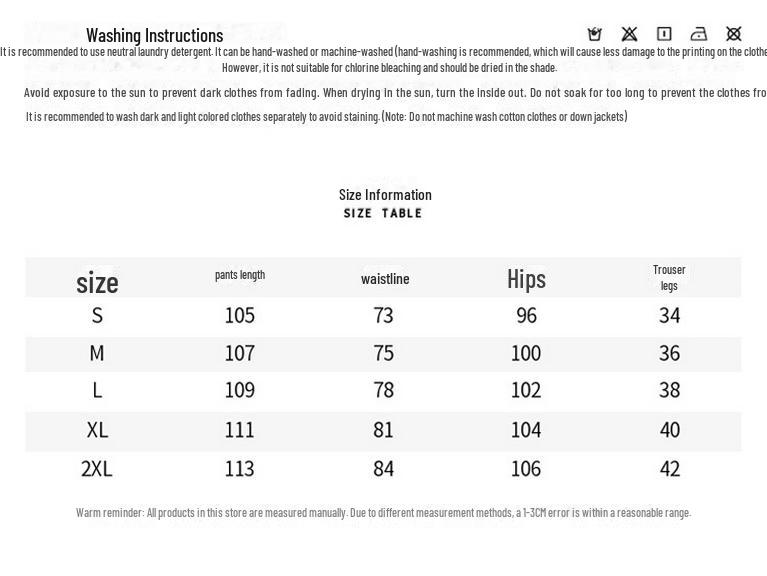Select the 'Hips' column header

coord(526,279)
